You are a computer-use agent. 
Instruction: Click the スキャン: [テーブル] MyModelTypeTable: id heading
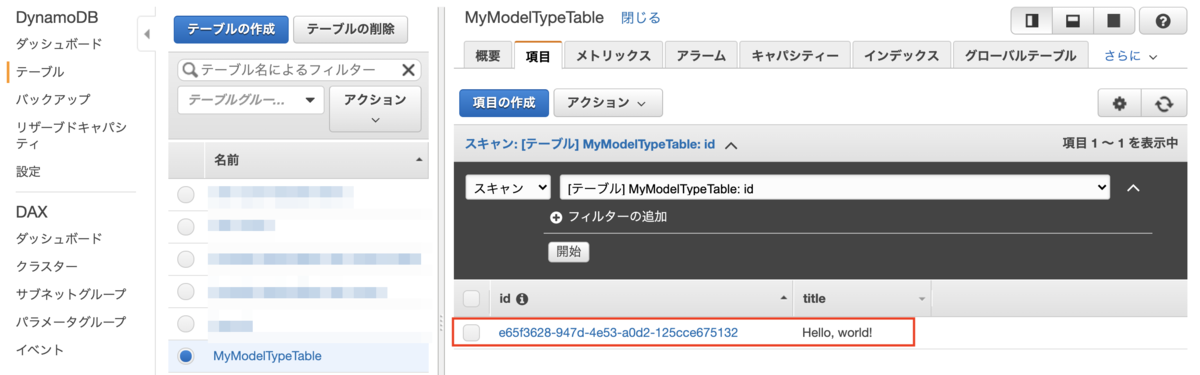point(589,144)
